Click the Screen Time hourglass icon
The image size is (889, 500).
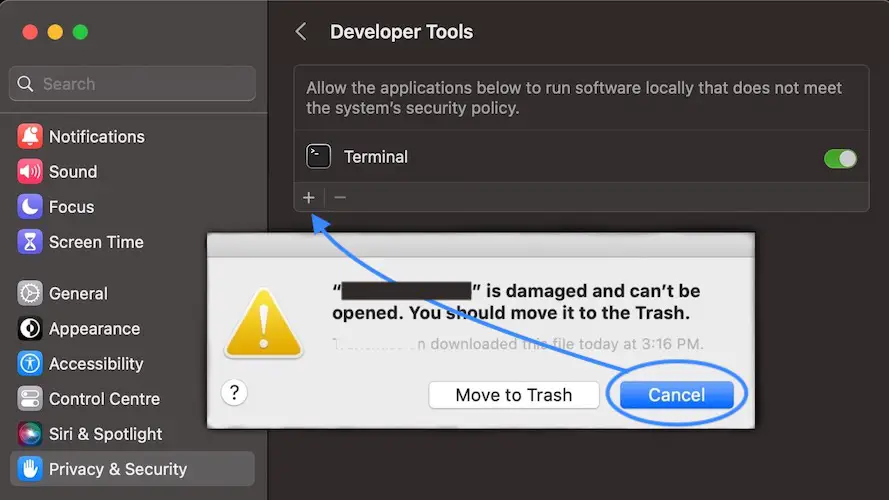[x=29, y=242]
